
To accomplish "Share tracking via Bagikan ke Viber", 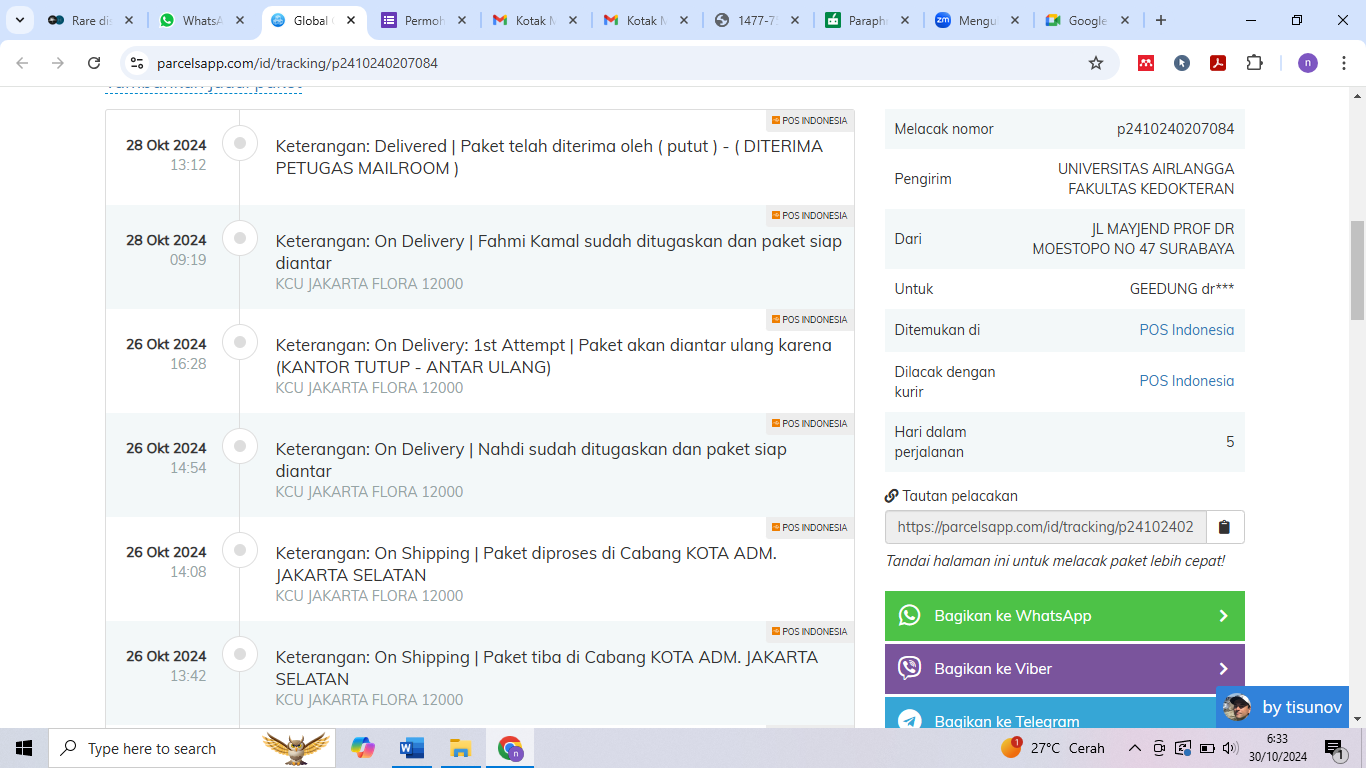I will [1064, 669].
